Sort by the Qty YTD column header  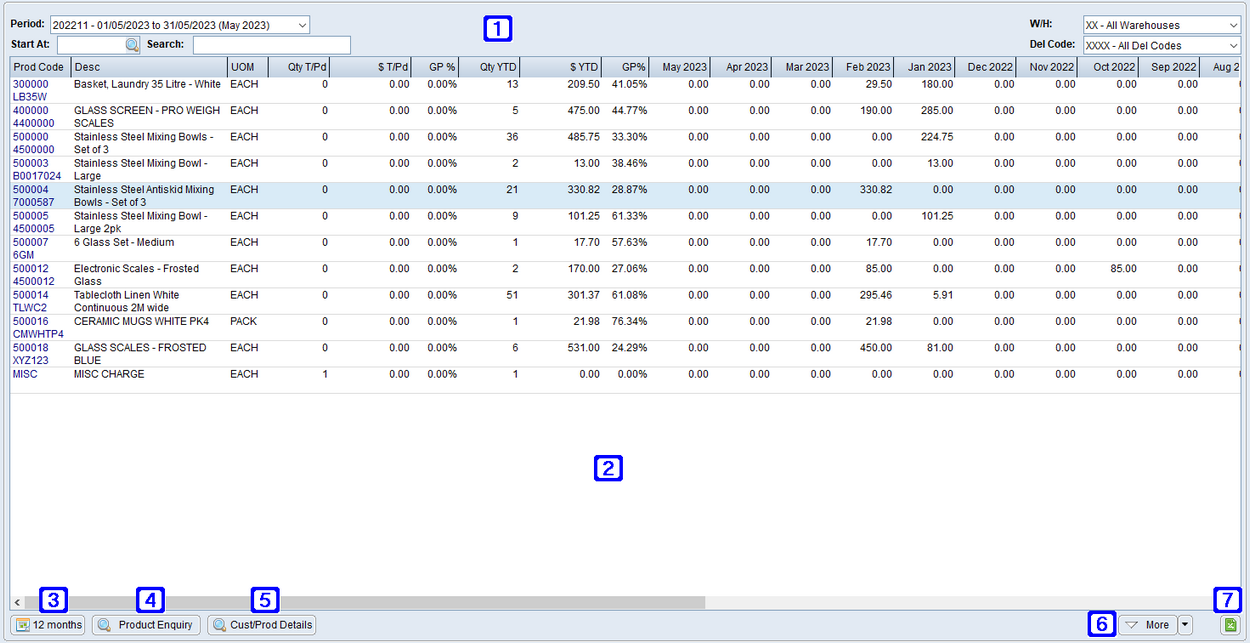click(497, 67)
